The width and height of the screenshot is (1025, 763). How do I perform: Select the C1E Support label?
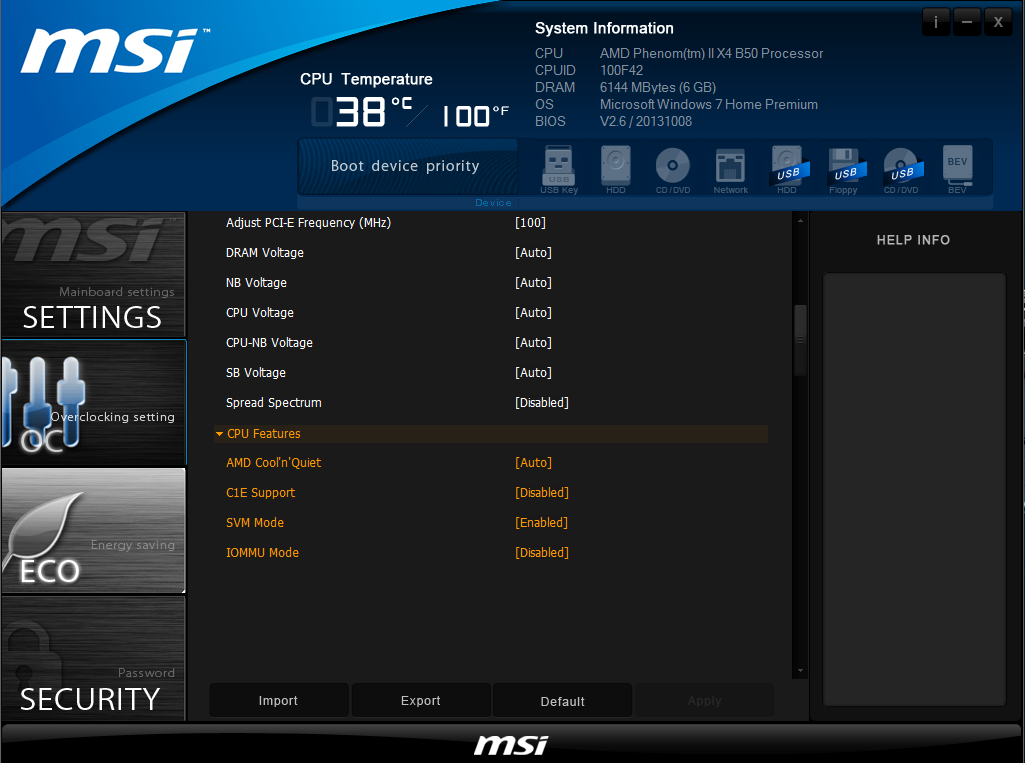(x=260, y=493)
